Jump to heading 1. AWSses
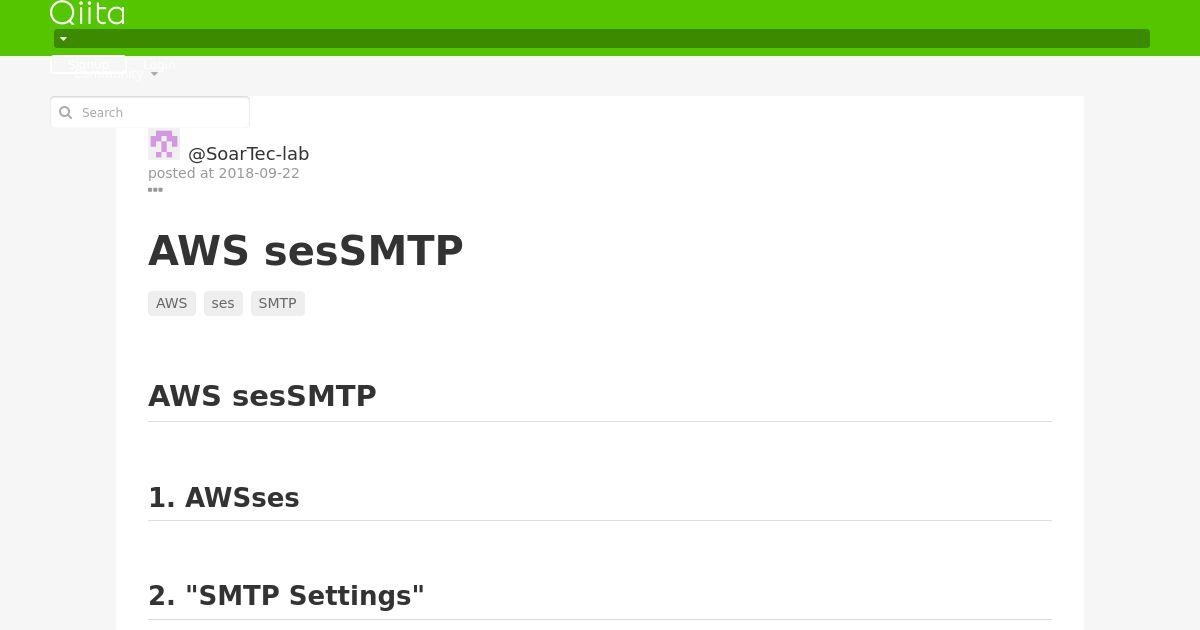This screenshot has height=630, width=1200. (224, 498)
